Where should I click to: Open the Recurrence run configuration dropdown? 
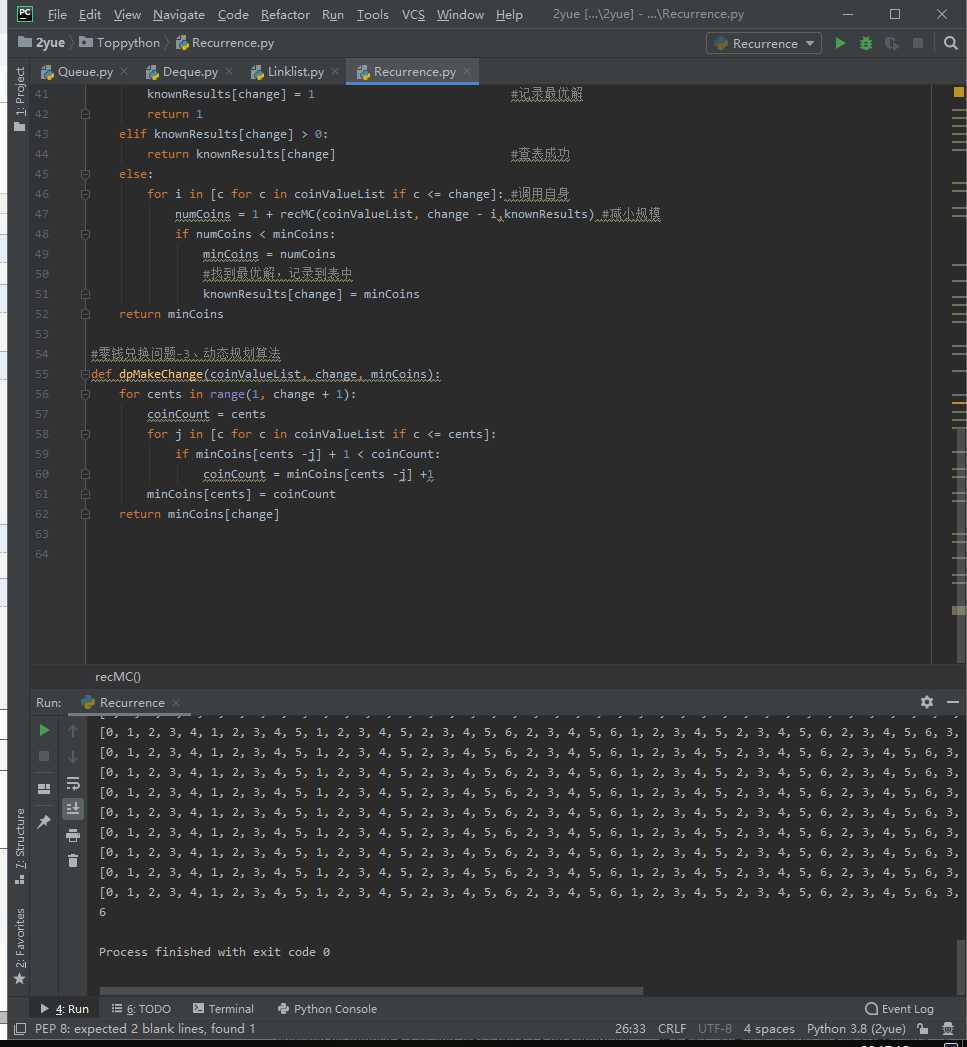click(764, 43)
